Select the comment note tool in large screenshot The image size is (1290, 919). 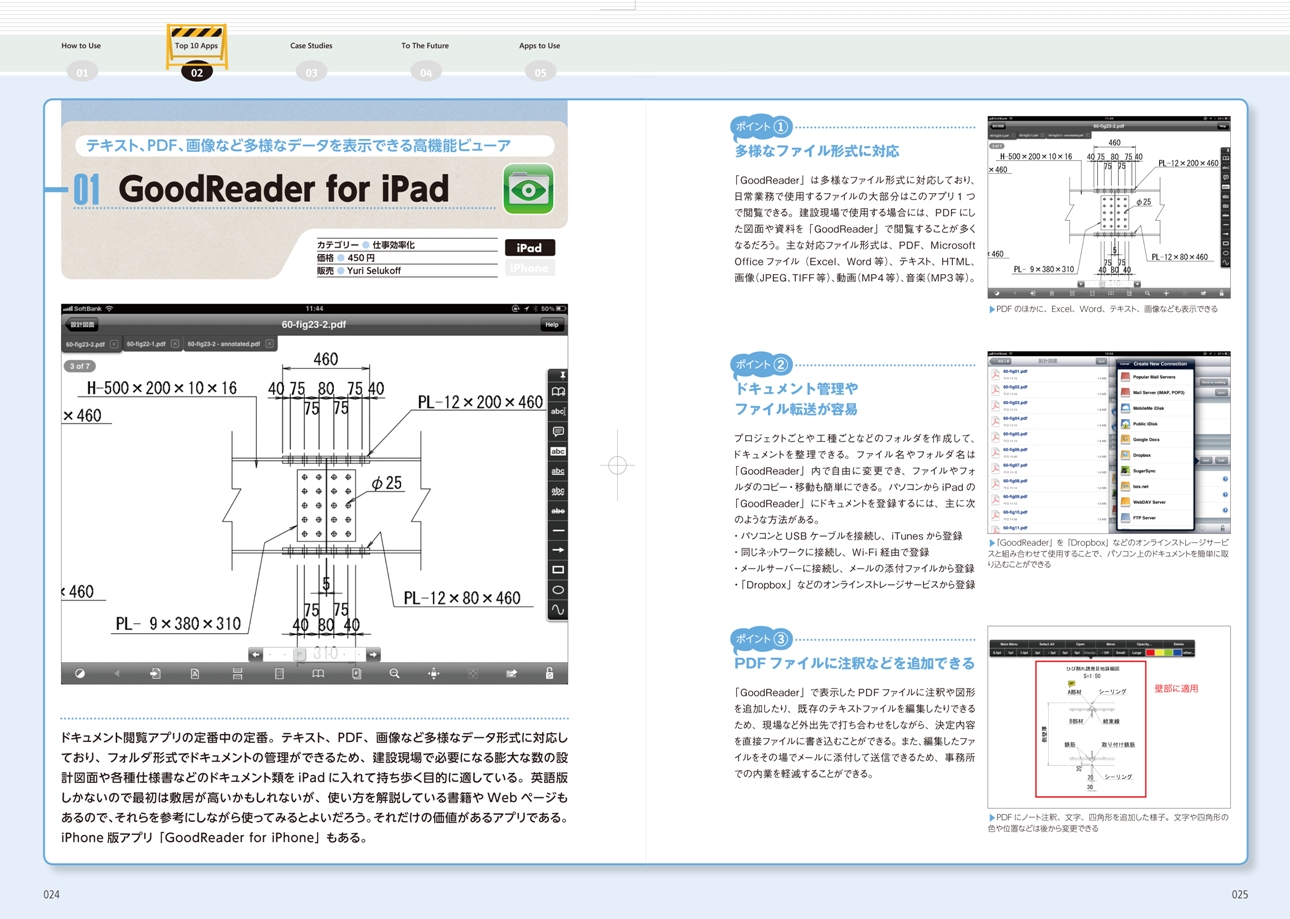pos(558,432)
